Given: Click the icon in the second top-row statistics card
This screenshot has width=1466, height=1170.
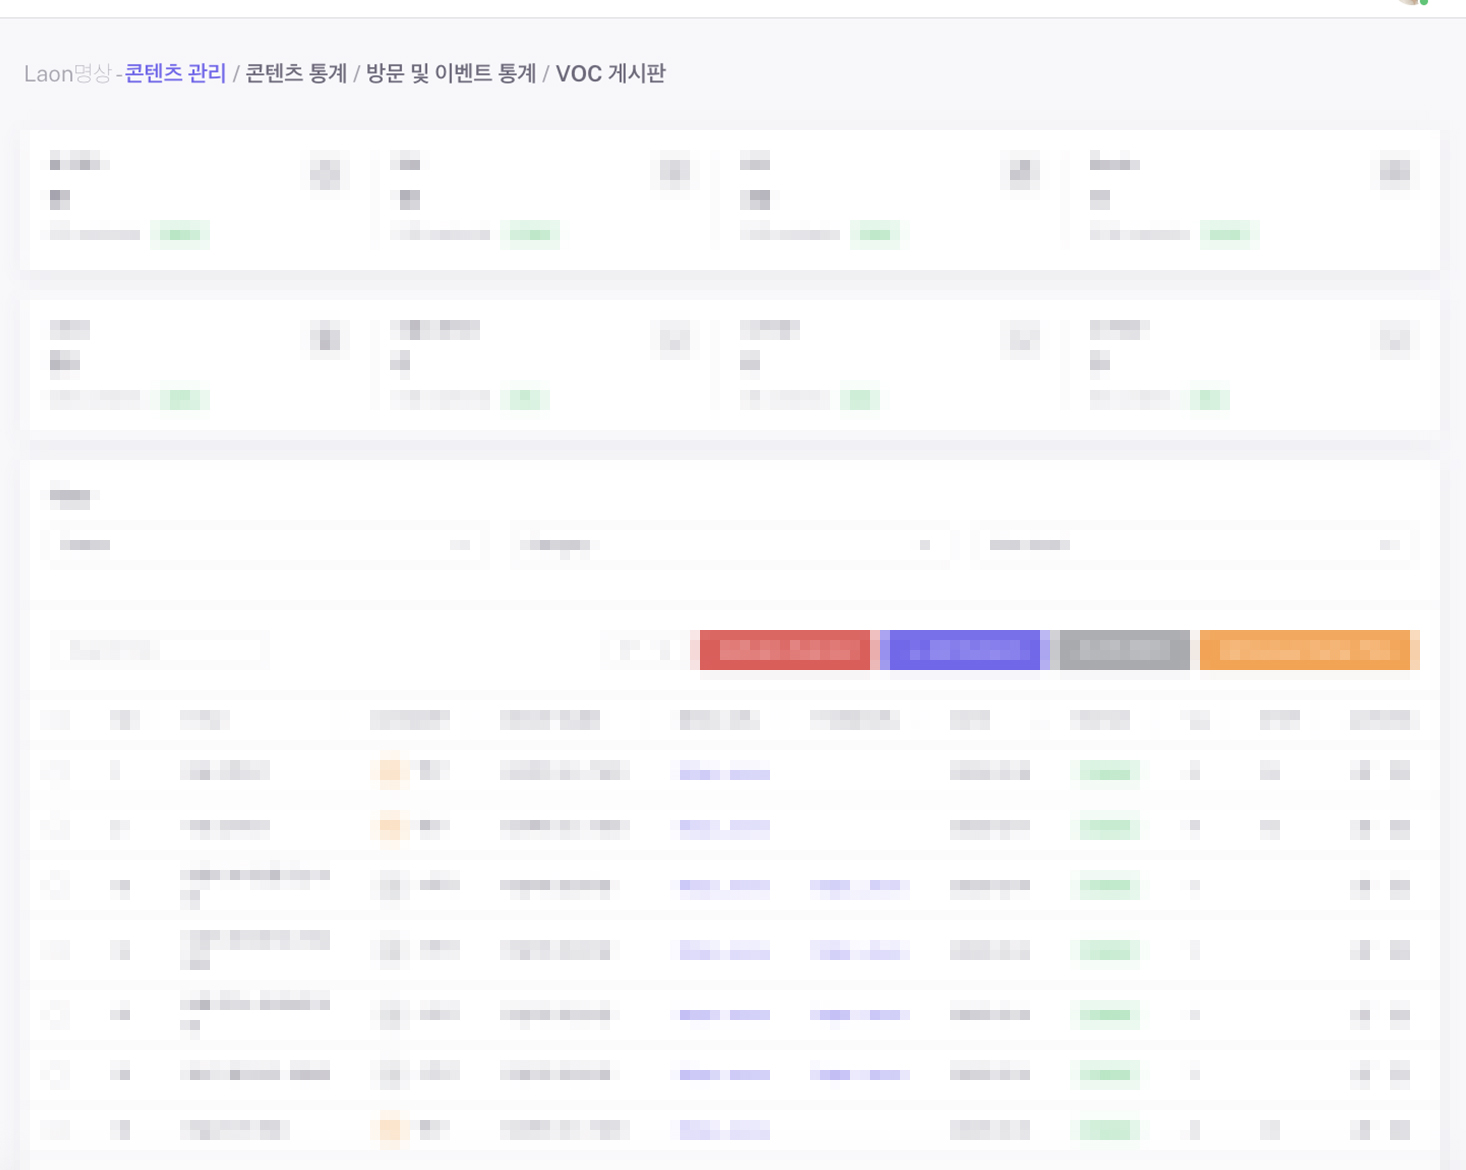Looking at the screenshot, I should click(675, 173).
